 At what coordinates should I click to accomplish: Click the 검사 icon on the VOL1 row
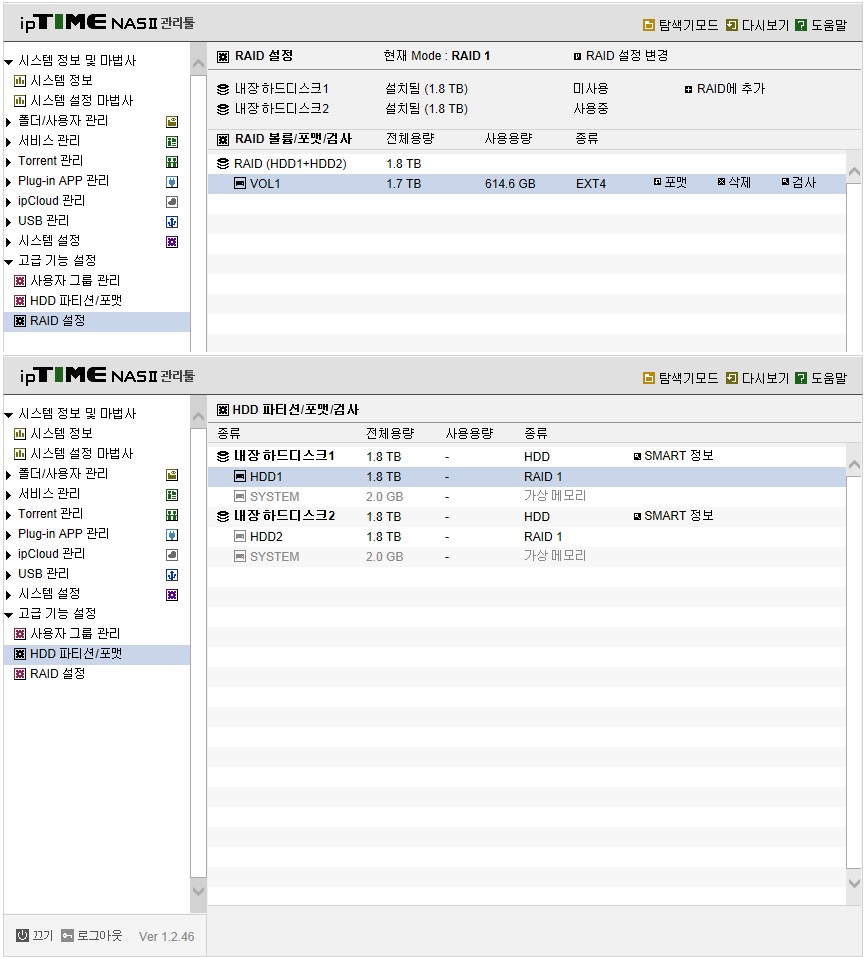pos(786,182)
